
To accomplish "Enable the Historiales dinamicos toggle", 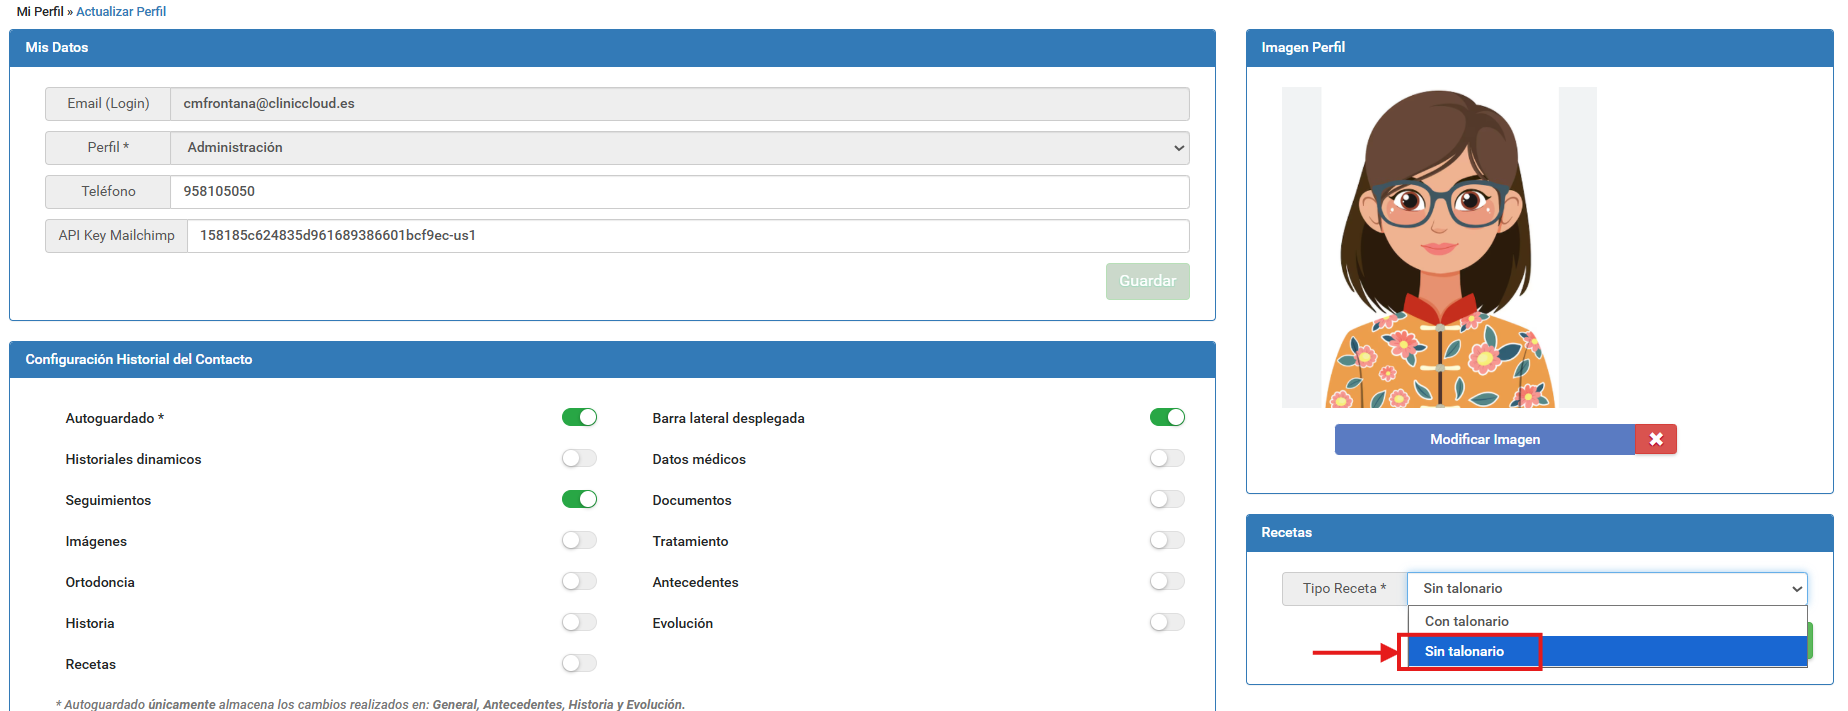I will point(579,458).
